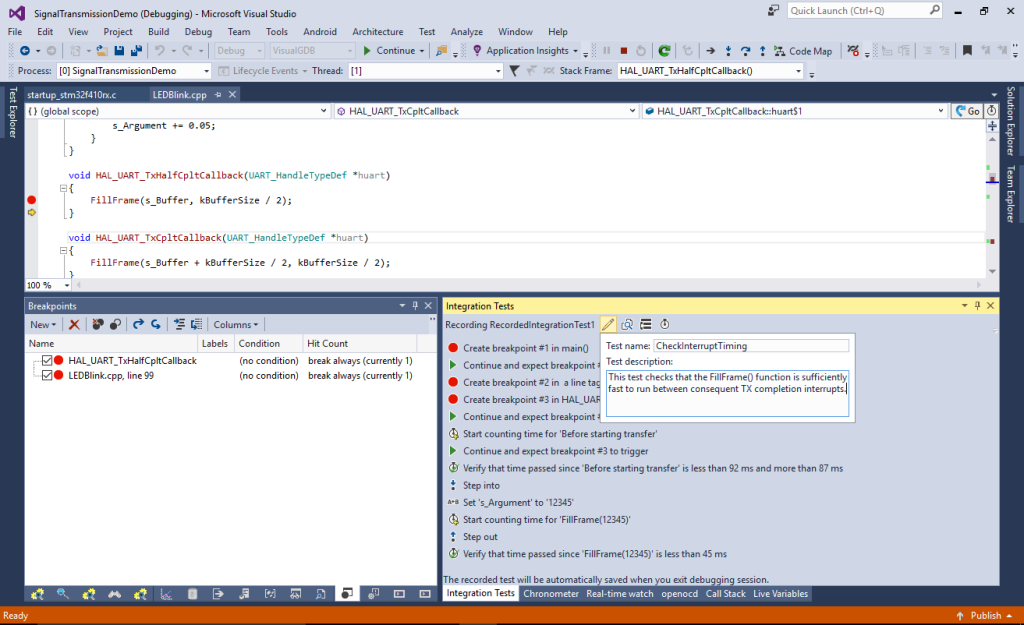
Task: Click the New button in Breakpoints panel
Action: coord(42,324)
